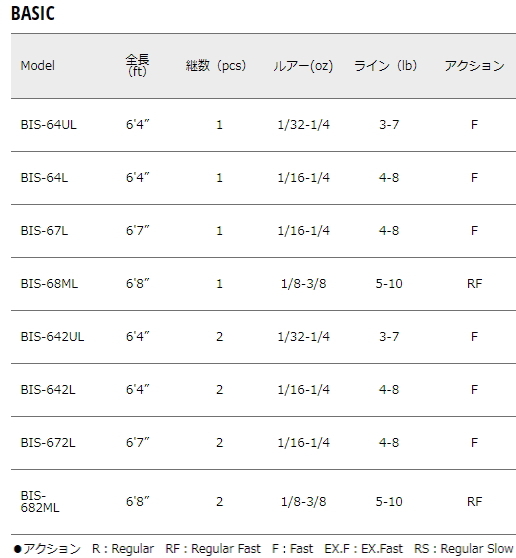
Task: Click the ライン (lb) column header
Action: click(x=385, y=65)
